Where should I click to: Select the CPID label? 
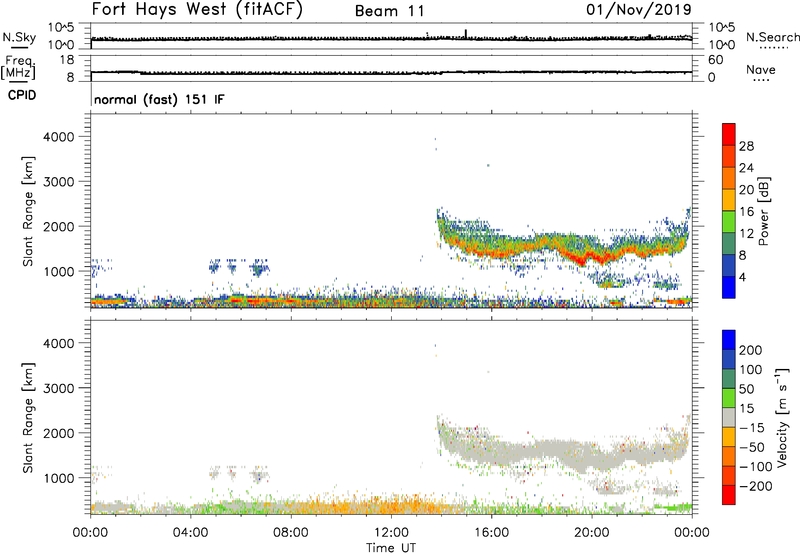pyautogui.click(x=22, y=95)
